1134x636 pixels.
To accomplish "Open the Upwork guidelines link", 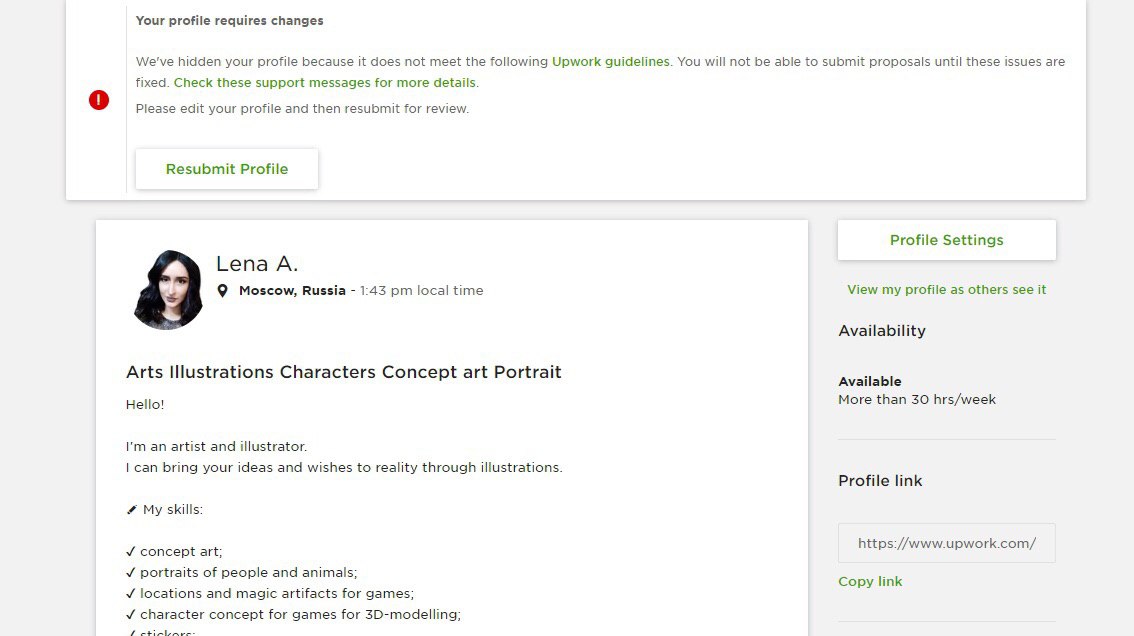I will 610,62.
